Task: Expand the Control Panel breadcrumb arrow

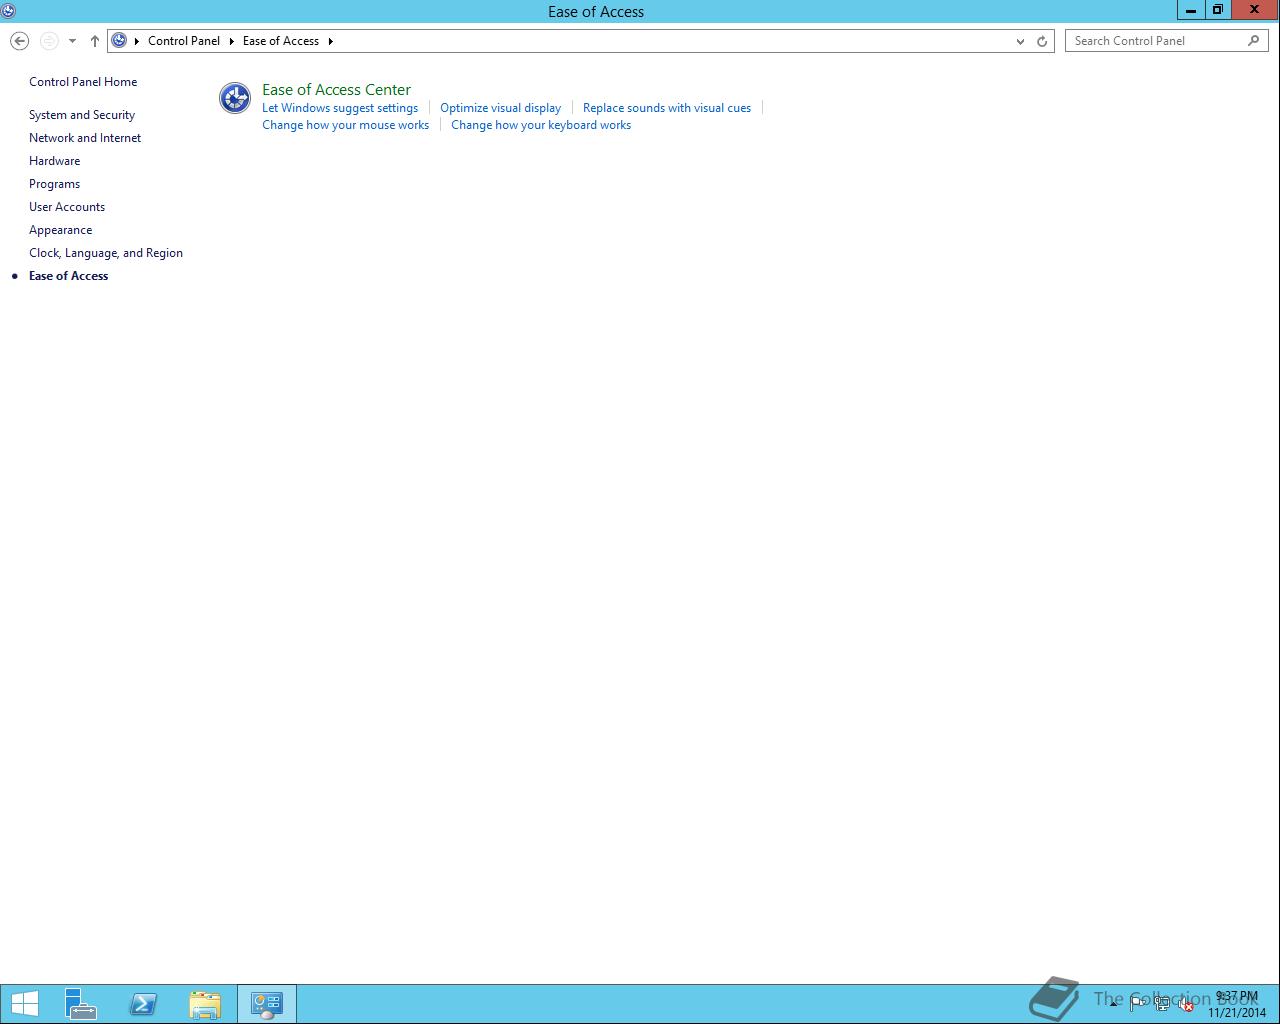Action: pyautogui.click(x=231, y=41)
